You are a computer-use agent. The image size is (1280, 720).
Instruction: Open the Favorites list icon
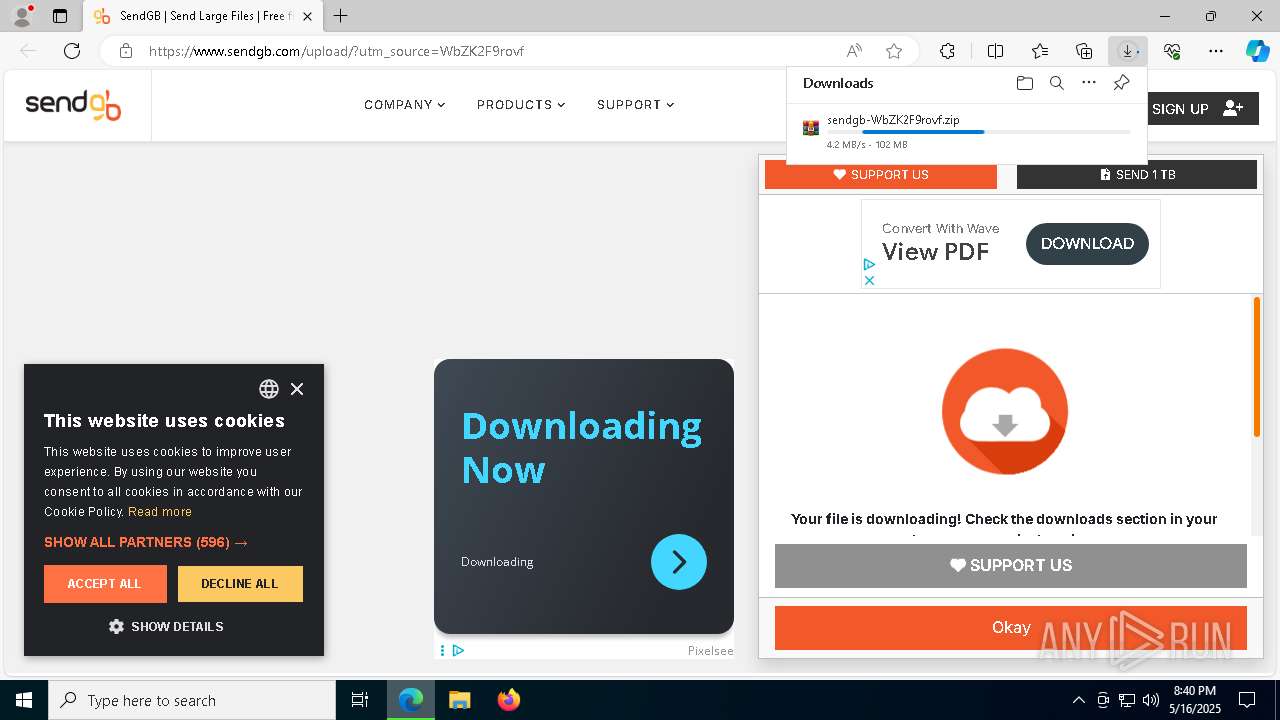1040,51
